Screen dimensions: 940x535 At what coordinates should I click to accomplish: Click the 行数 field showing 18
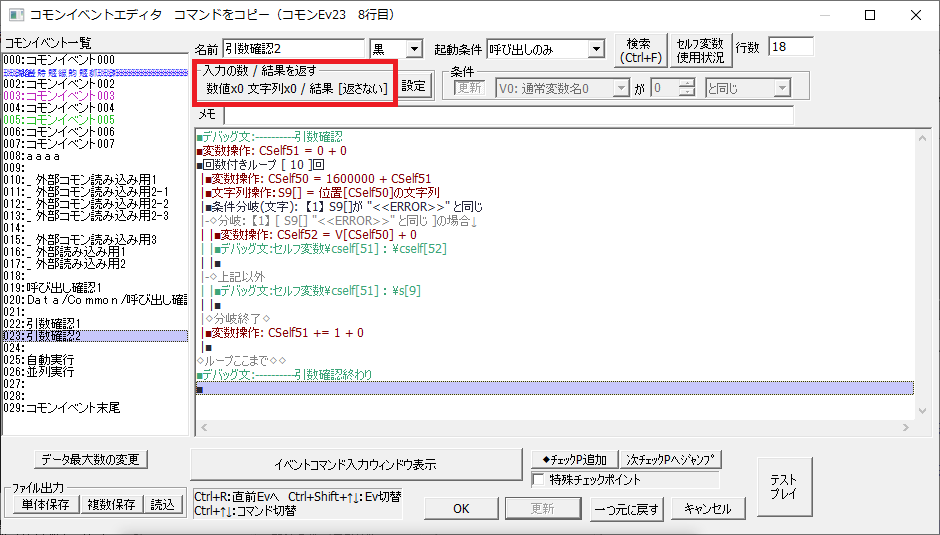[x=791, y=47]
